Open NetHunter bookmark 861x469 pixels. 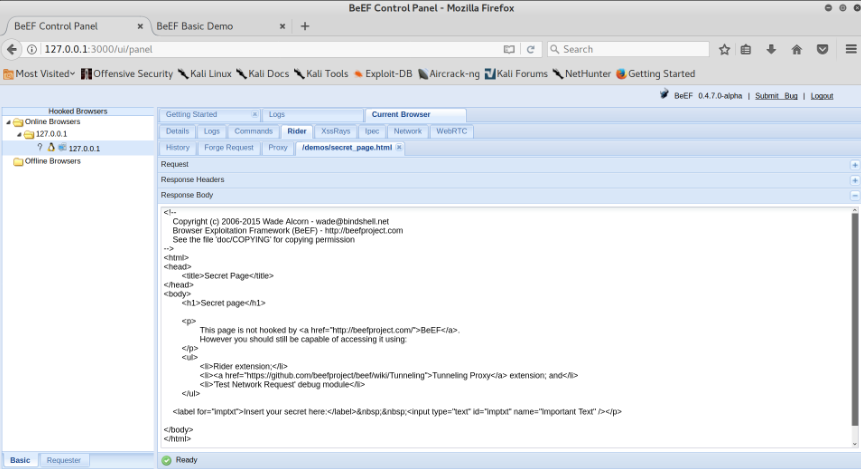pyautogui.click(x=582, y=74)
